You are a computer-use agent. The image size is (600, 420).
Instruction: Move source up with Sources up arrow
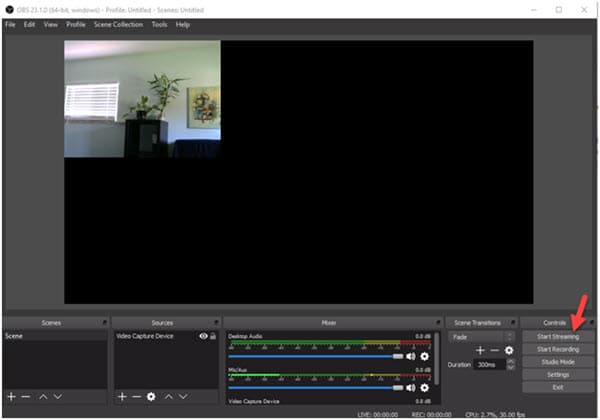pyautogui.click(x=169, y=397)
